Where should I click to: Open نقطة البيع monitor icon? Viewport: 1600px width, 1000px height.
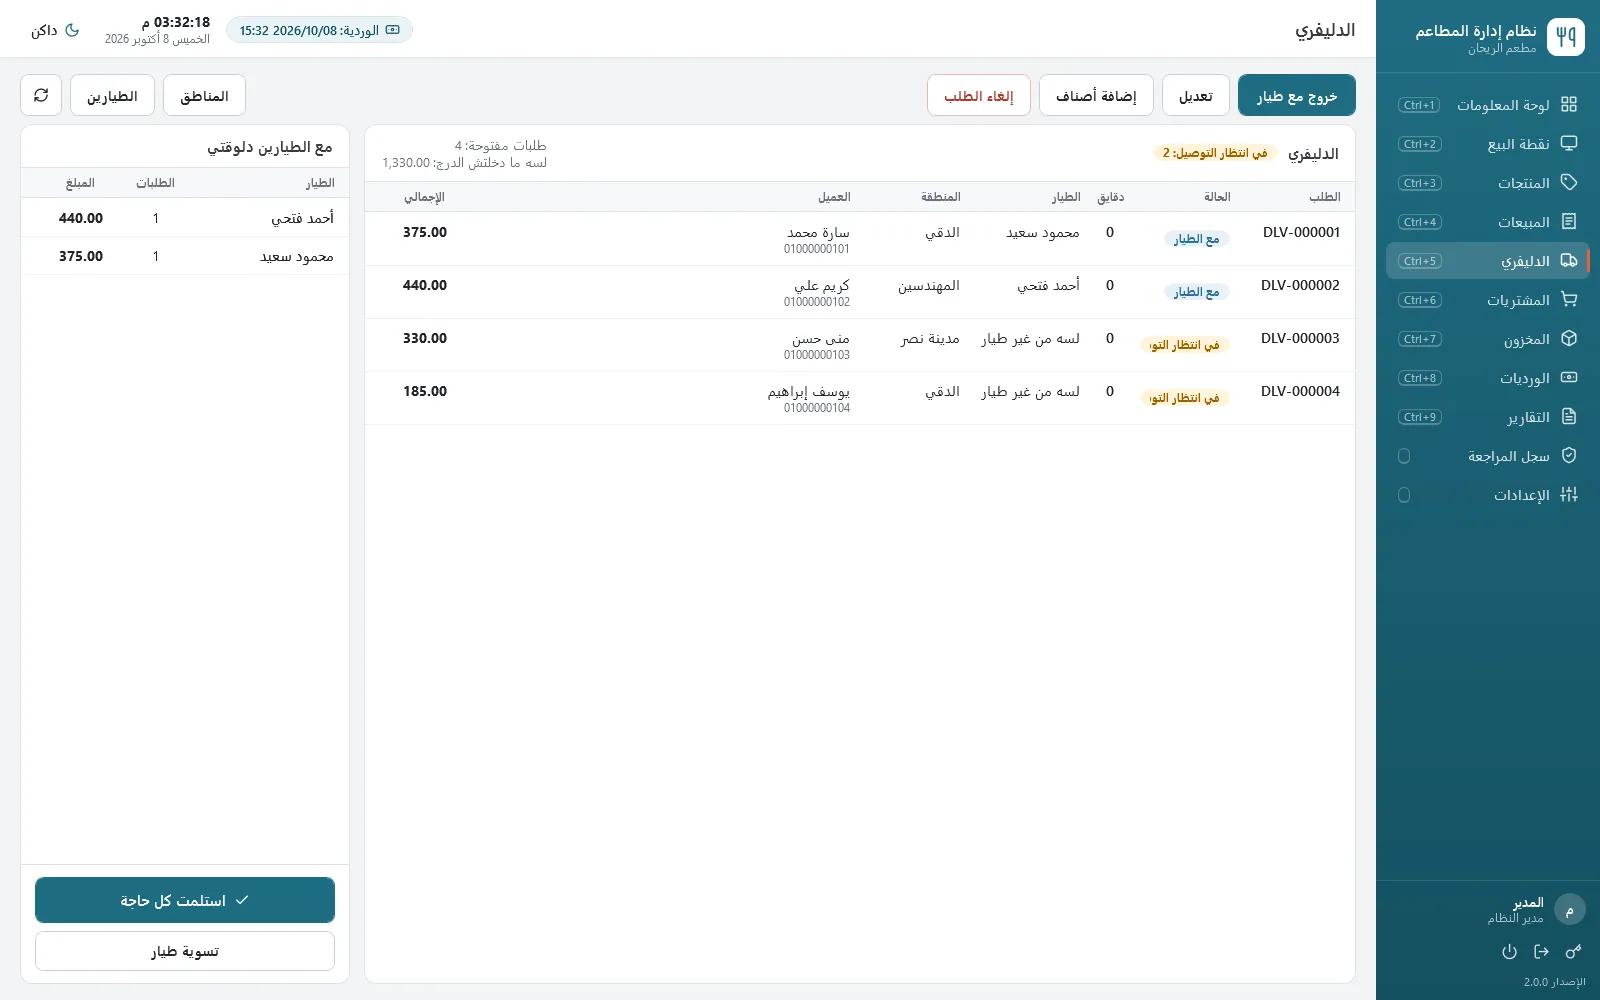click(1569, 144)
